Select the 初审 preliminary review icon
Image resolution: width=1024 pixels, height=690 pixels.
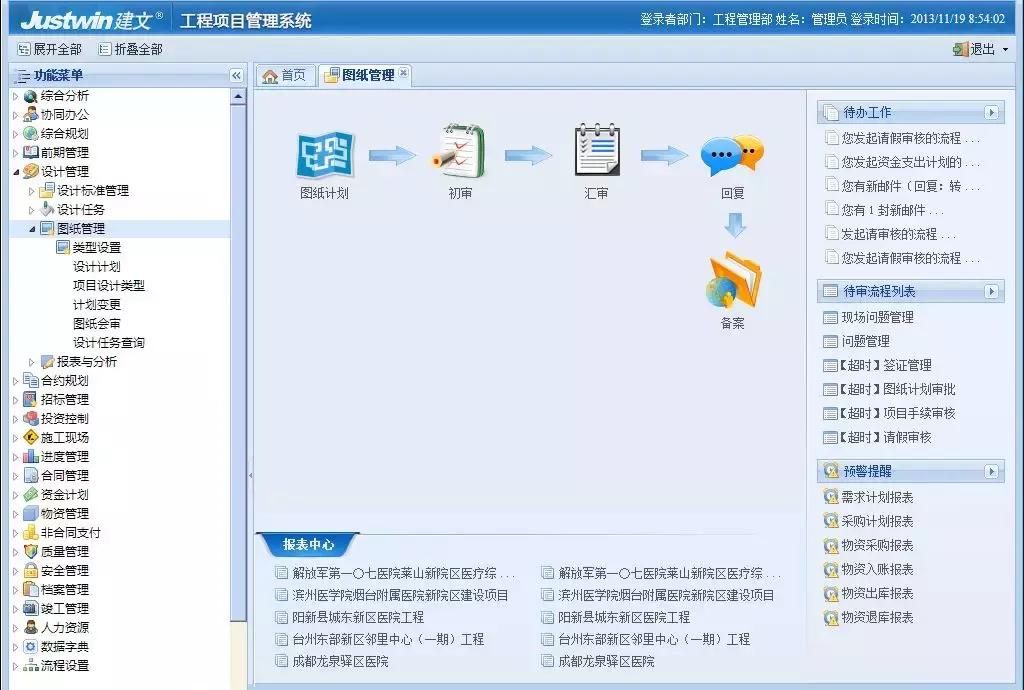click(458, 152)
